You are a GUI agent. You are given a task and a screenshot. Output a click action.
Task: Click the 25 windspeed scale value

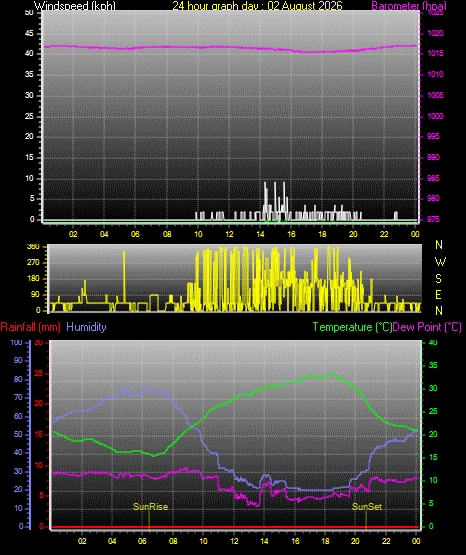29,116
